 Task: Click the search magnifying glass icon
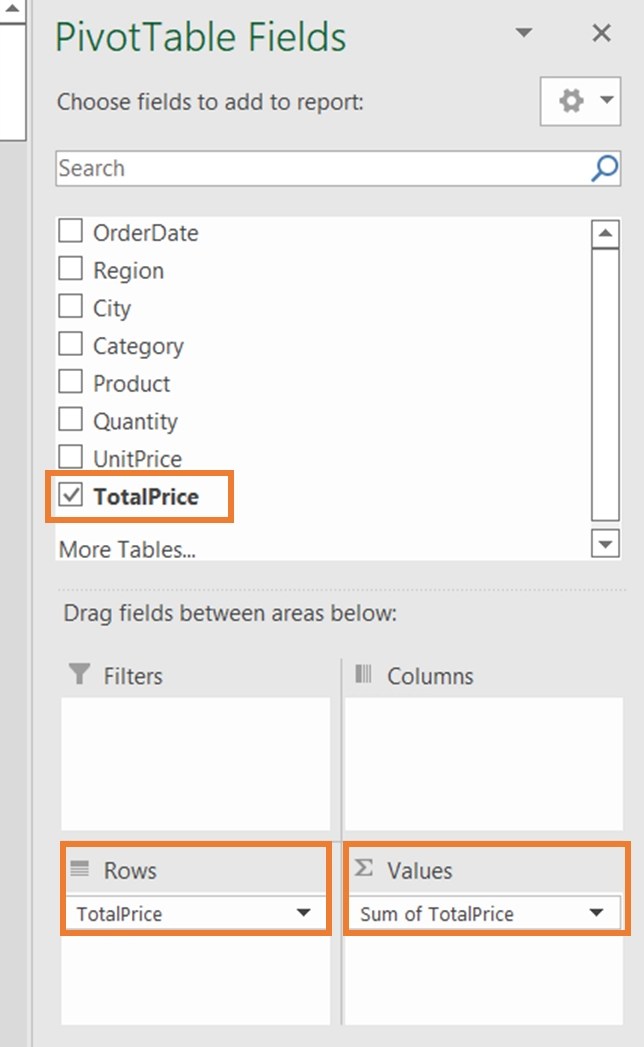coord(602,168)
